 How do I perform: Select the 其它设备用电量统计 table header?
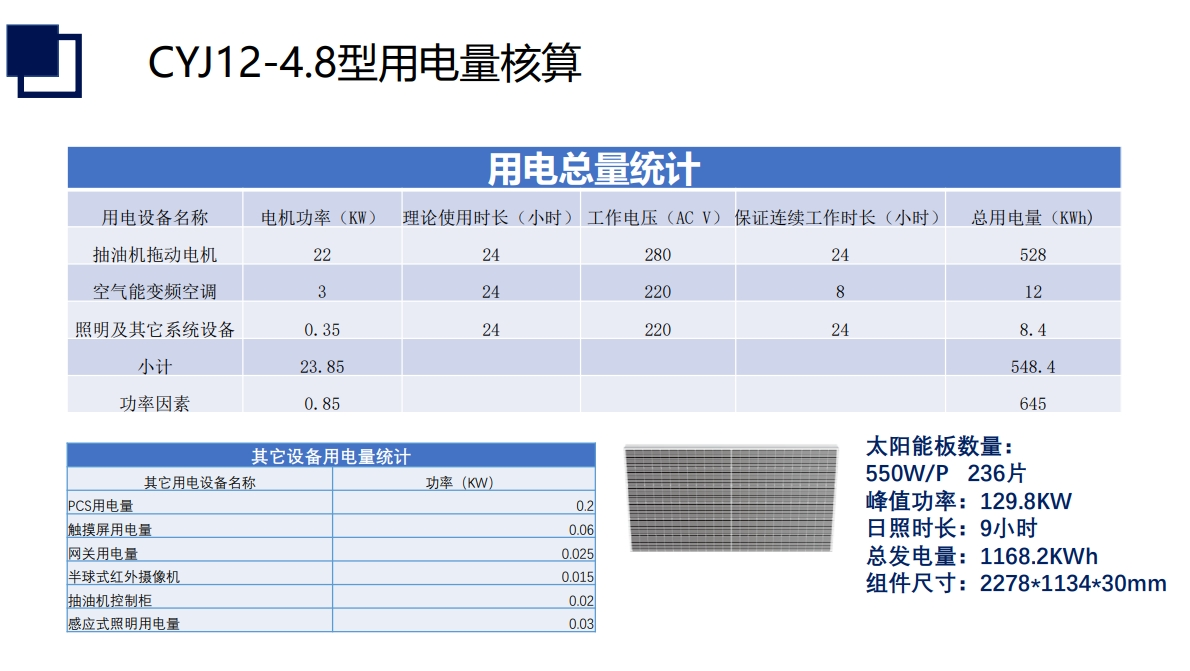coord(331,456)
